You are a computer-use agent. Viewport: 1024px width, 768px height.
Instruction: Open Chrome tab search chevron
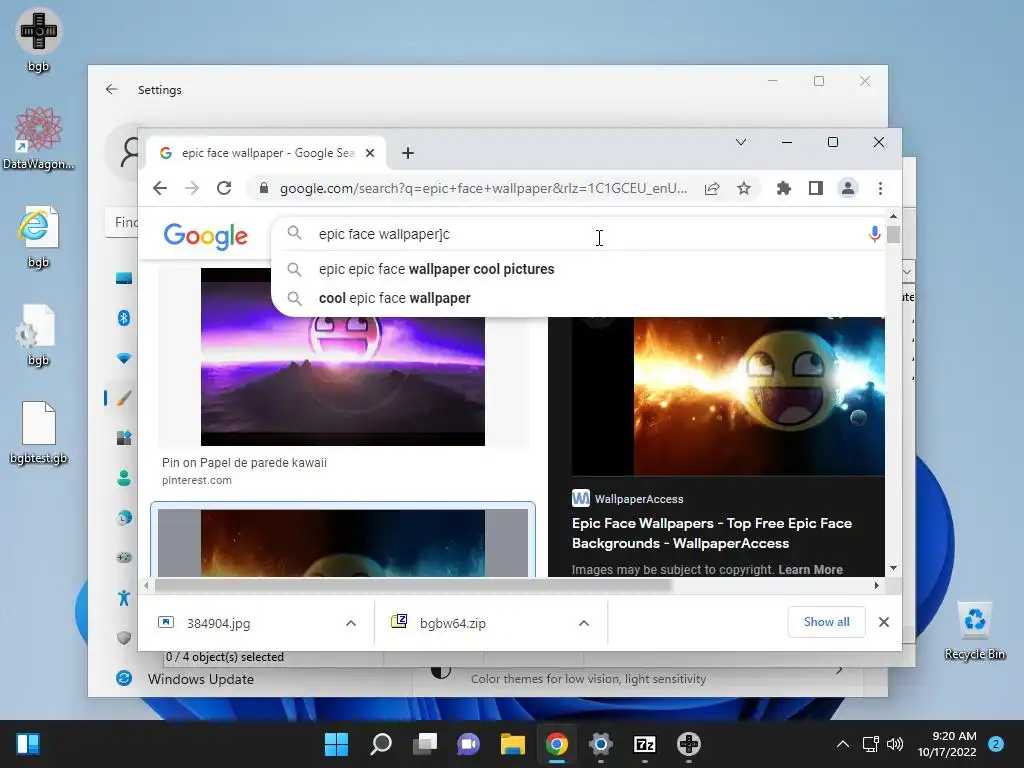(741, 142)
